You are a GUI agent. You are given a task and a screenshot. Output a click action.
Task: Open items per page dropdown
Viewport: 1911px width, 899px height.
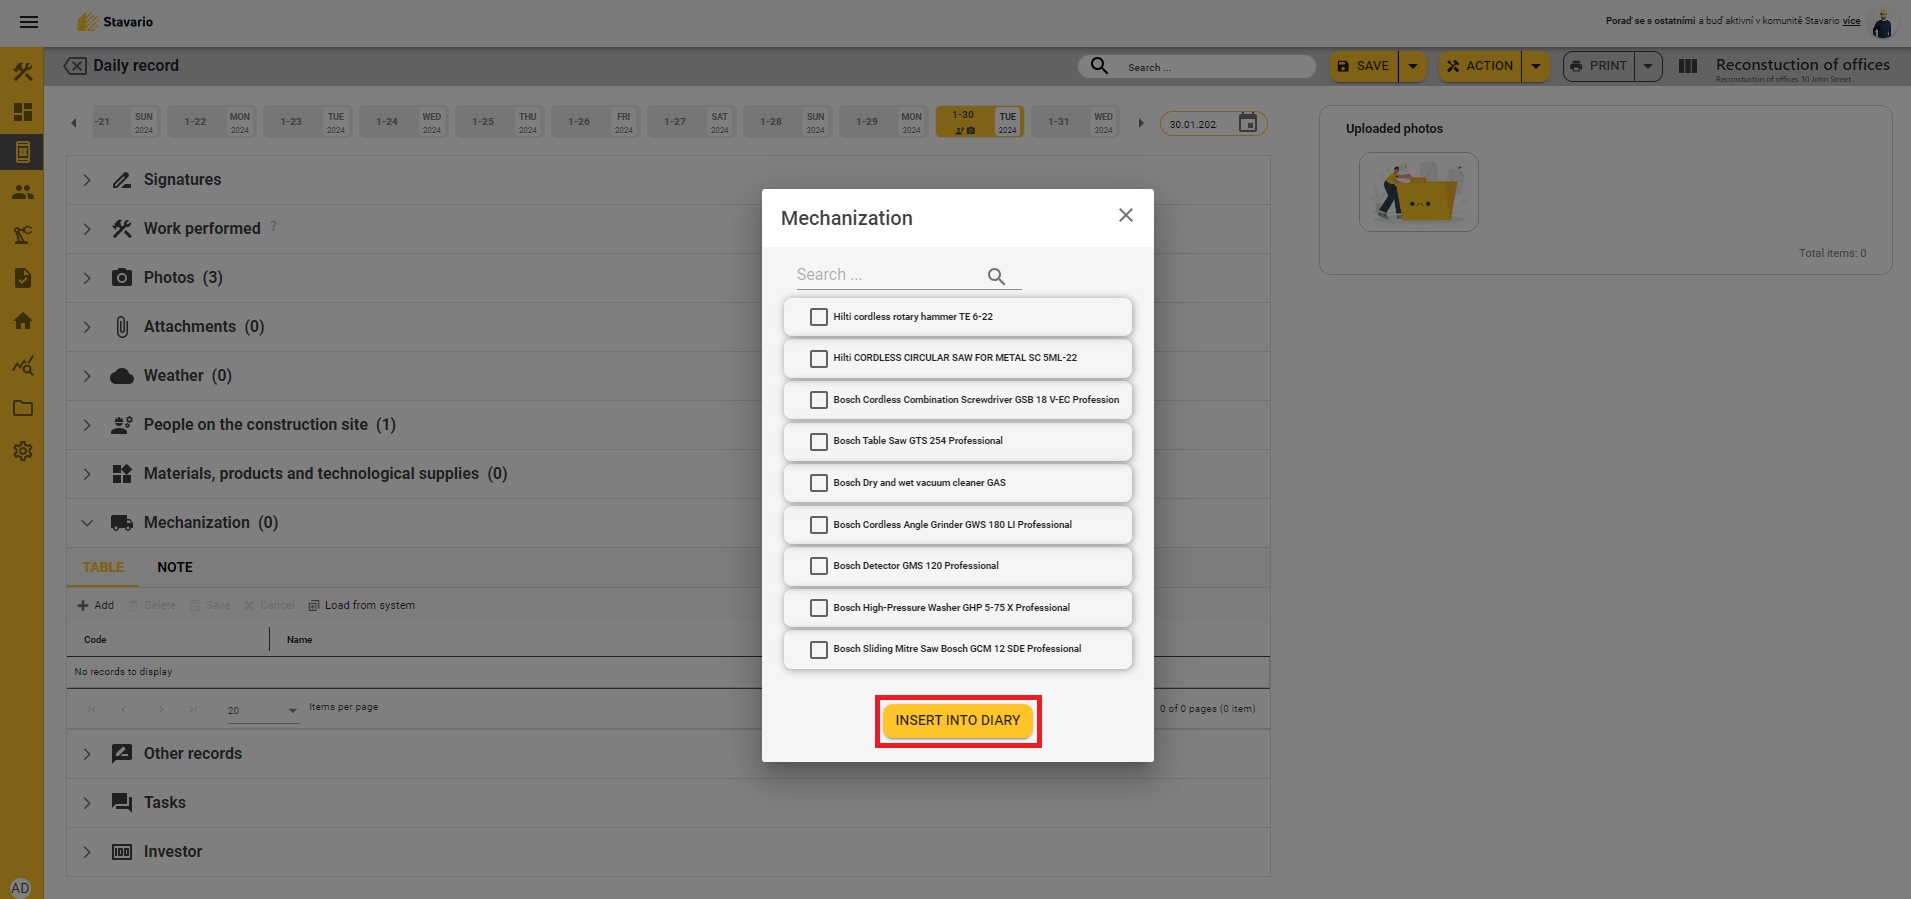pos(263,710)
